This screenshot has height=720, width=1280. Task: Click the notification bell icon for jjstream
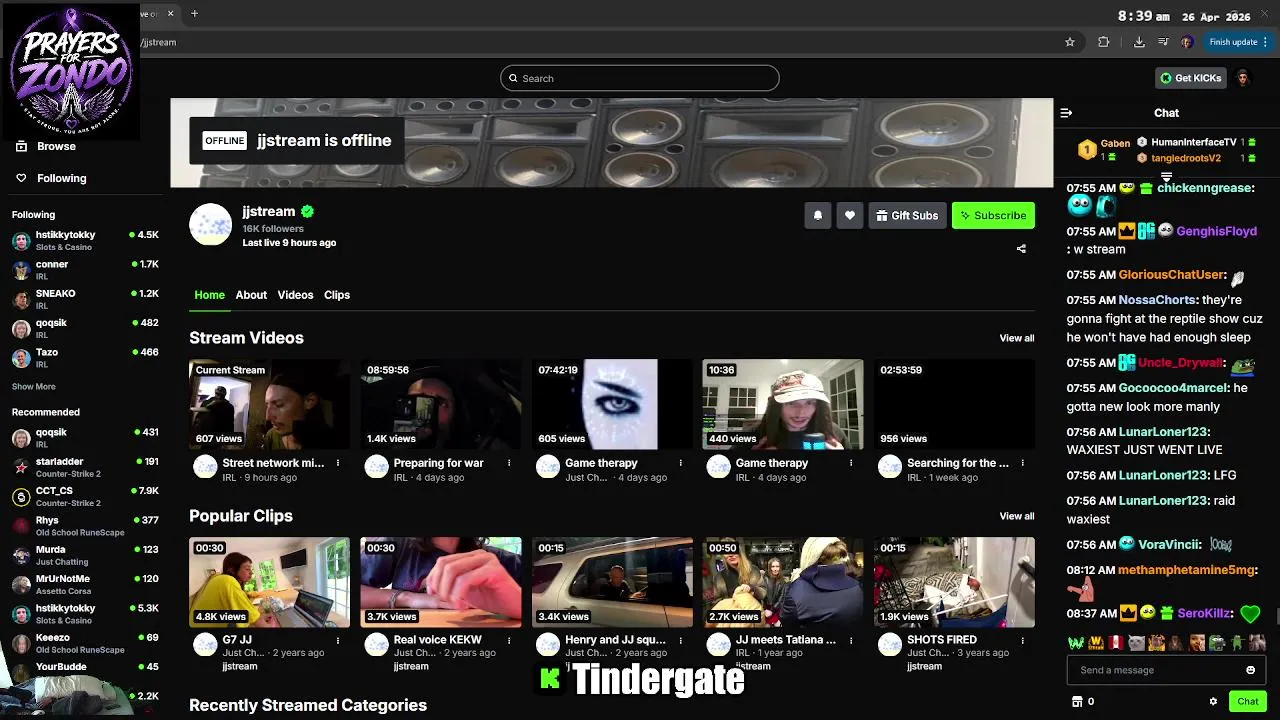(x=817, y=215)
